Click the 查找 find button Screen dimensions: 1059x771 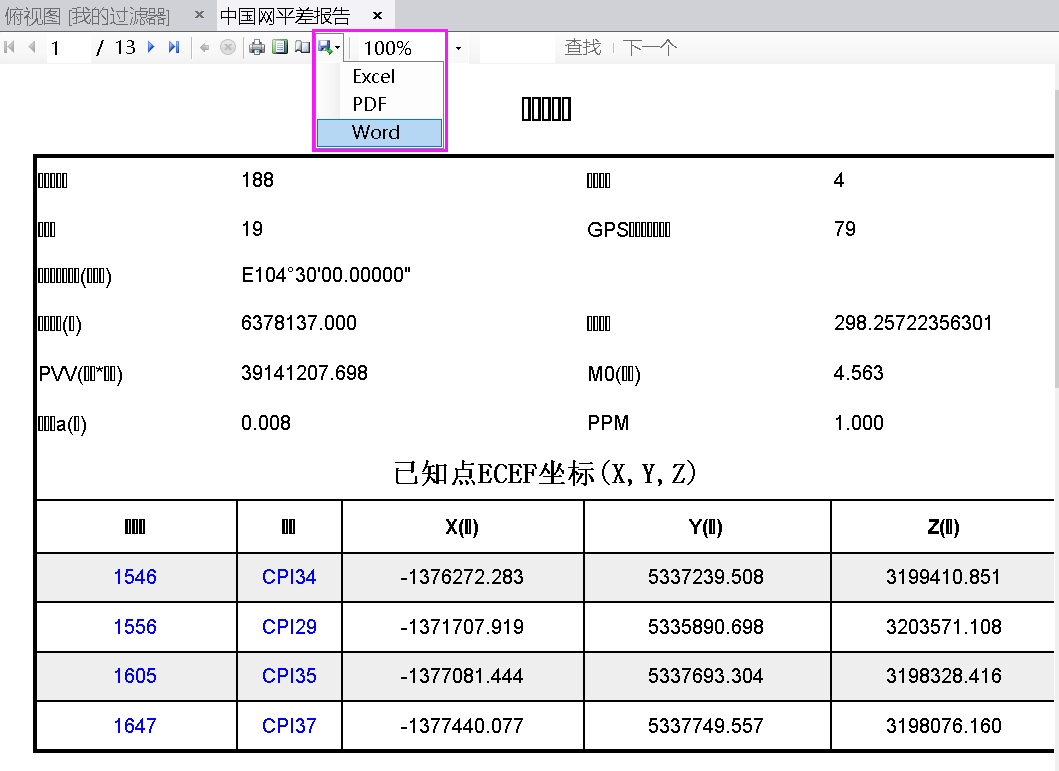(x=583, y=46)
